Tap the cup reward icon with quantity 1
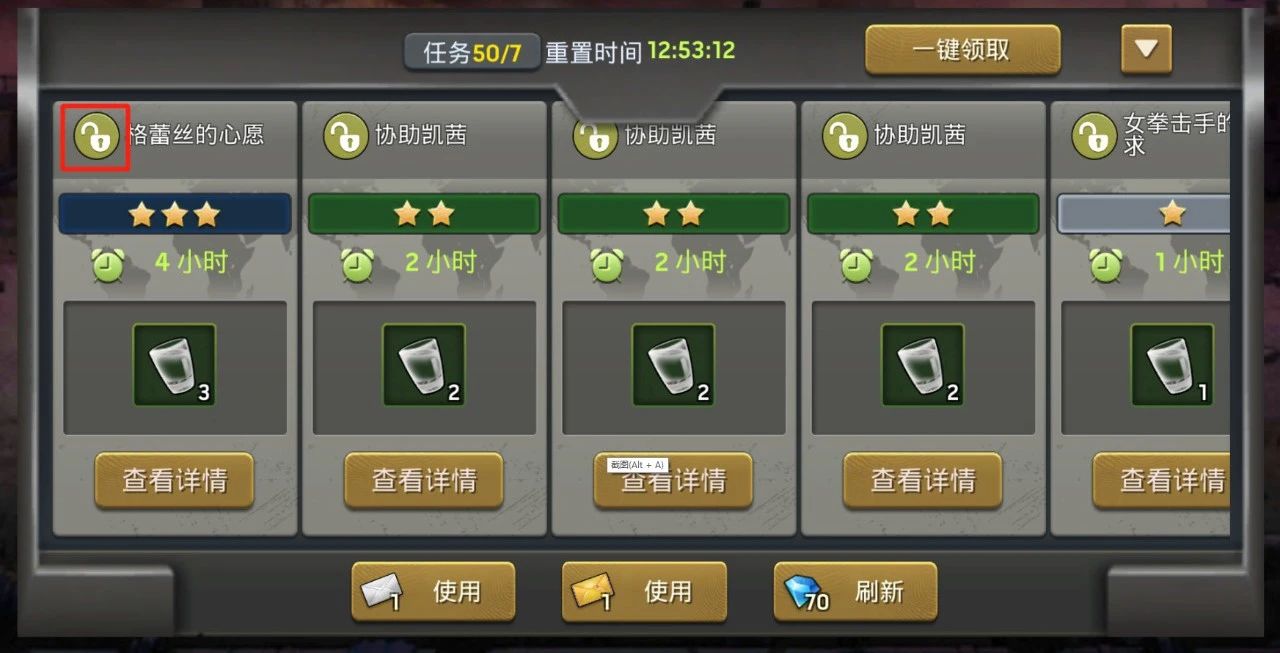 coord(1172,365)
